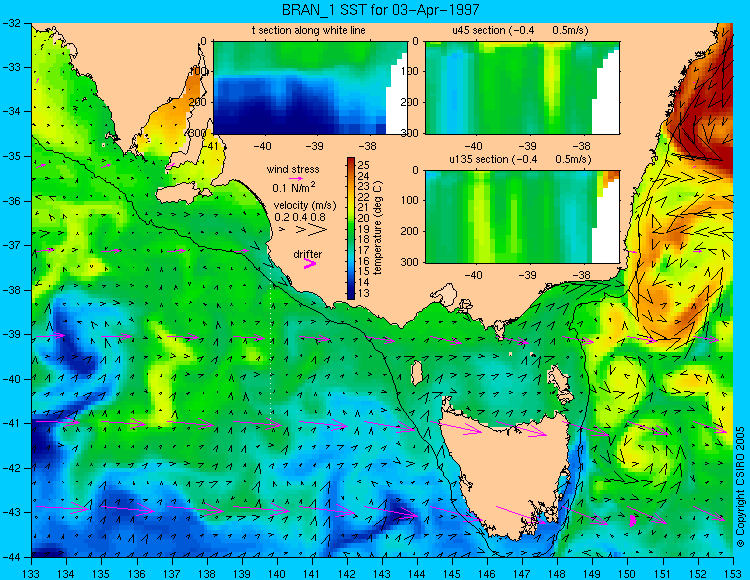Click the largest black velocity legend arrow

pos(317,230)
